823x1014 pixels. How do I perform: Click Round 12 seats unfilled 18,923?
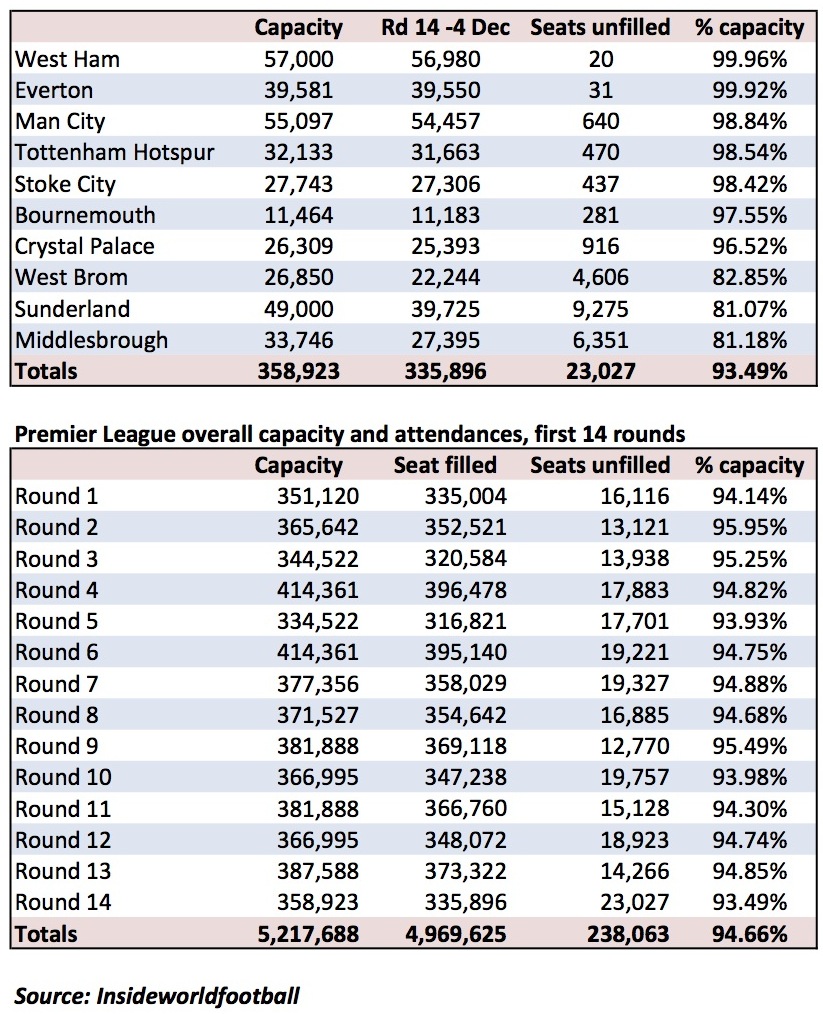tap(634, 839)
